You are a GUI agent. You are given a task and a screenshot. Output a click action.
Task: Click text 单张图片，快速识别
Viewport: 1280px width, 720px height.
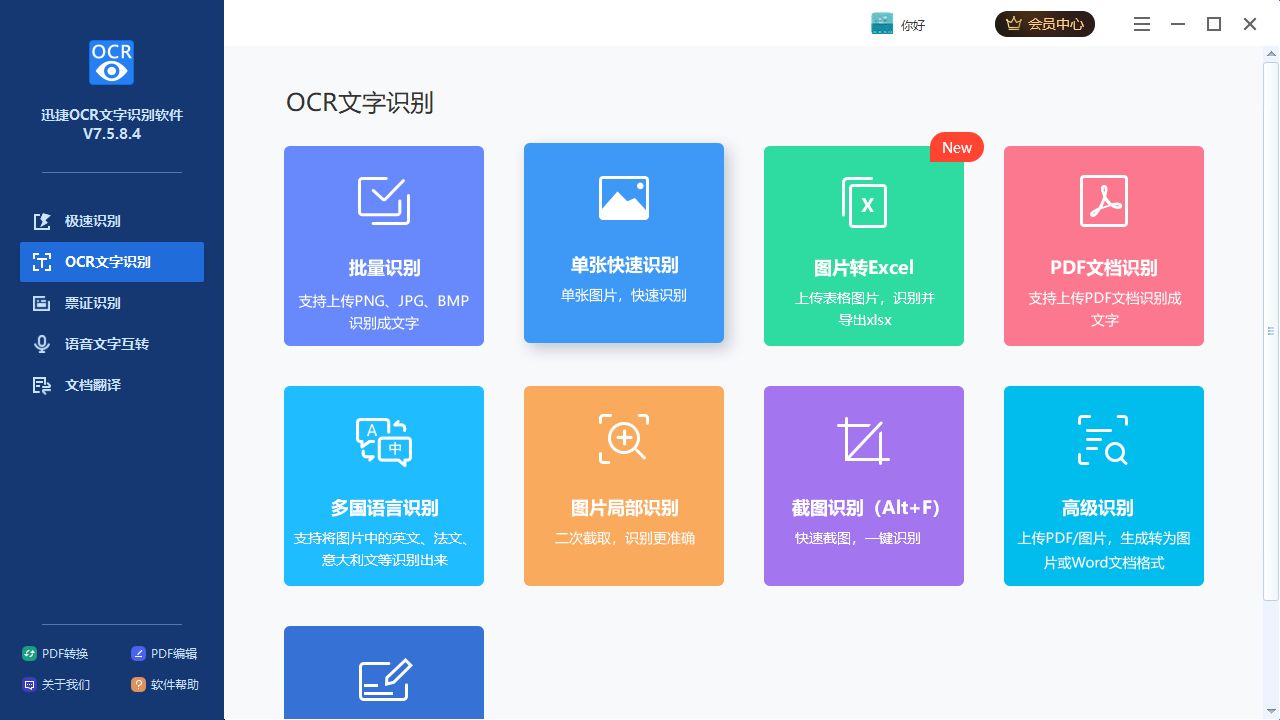coord(624,295)
